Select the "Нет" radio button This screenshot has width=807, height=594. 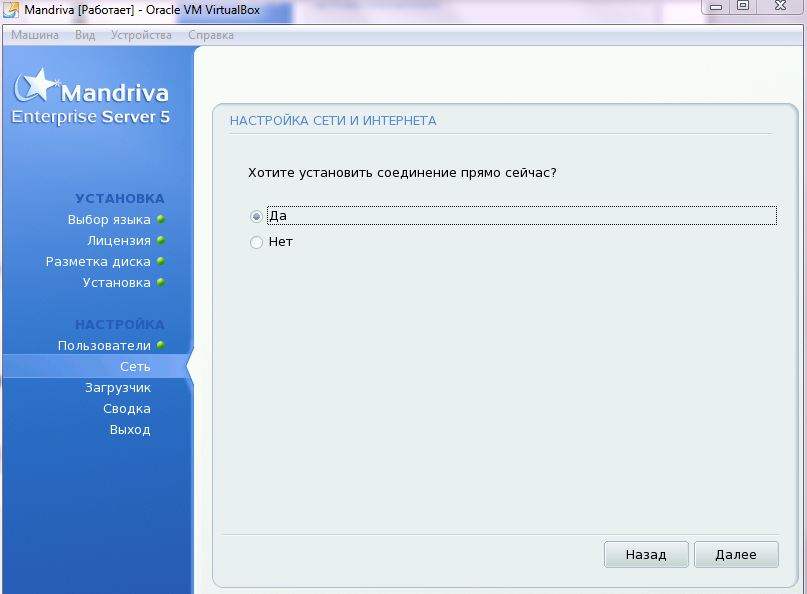tap(256, 242)
